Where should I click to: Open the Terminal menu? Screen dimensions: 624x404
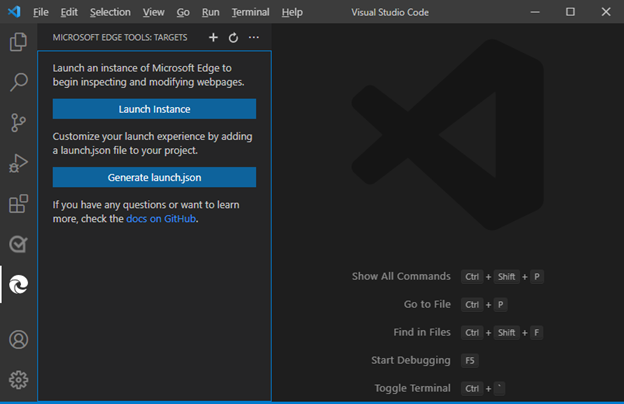click(250, 12)
